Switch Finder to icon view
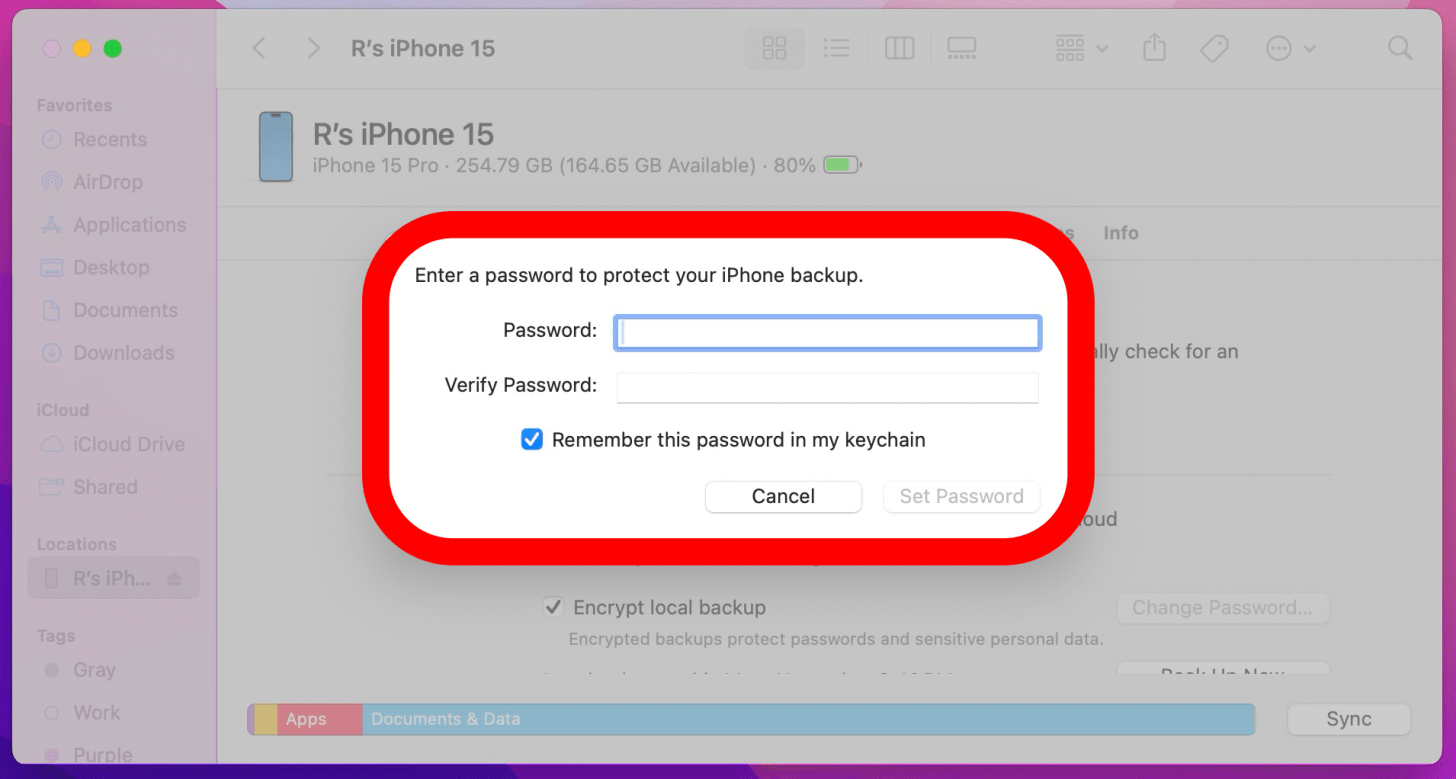This screenshot has height=779, width=1456. coord(774,48)
